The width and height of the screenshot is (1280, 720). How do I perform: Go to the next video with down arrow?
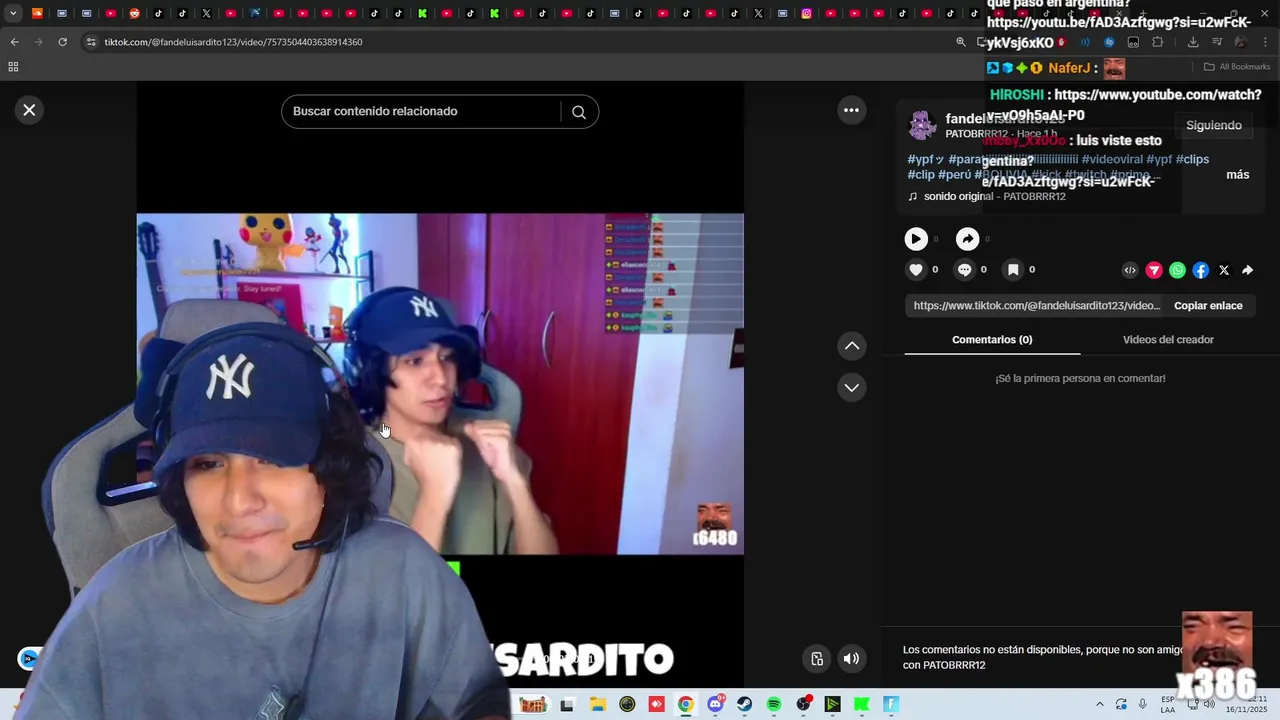pos(852,387)
